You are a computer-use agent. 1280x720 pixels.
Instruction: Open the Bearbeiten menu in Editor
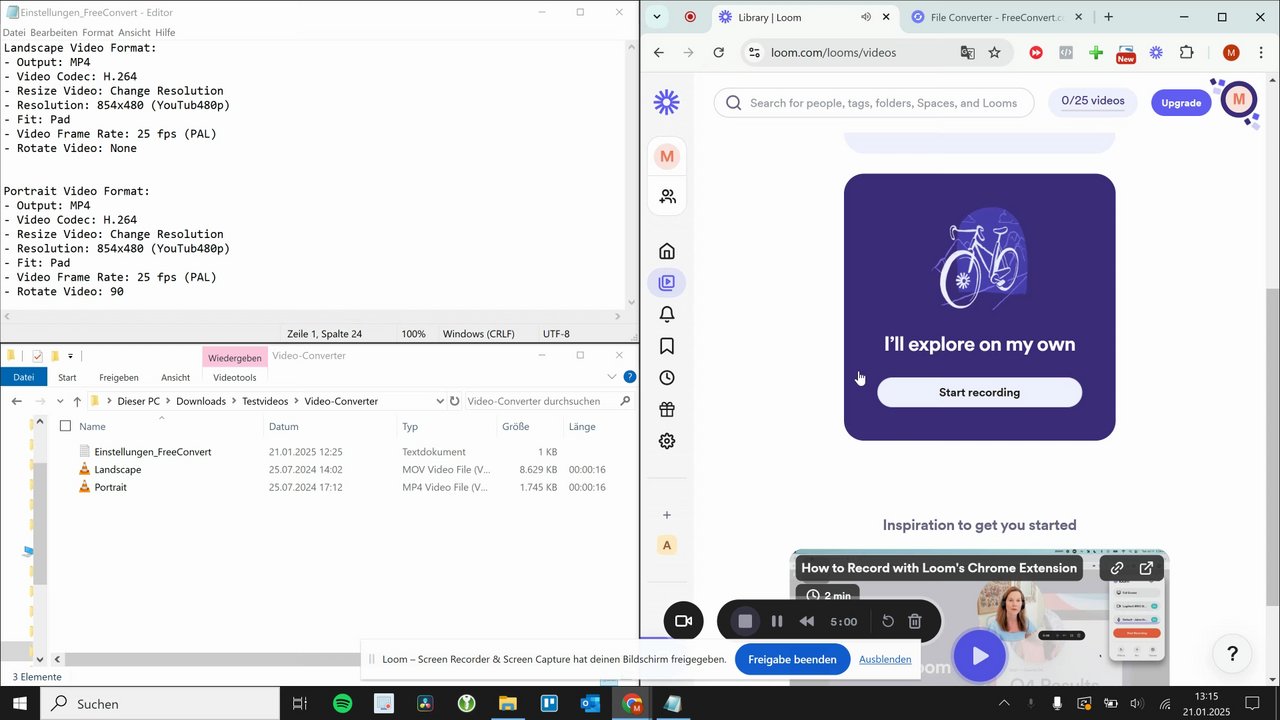[x=54, y=33]
